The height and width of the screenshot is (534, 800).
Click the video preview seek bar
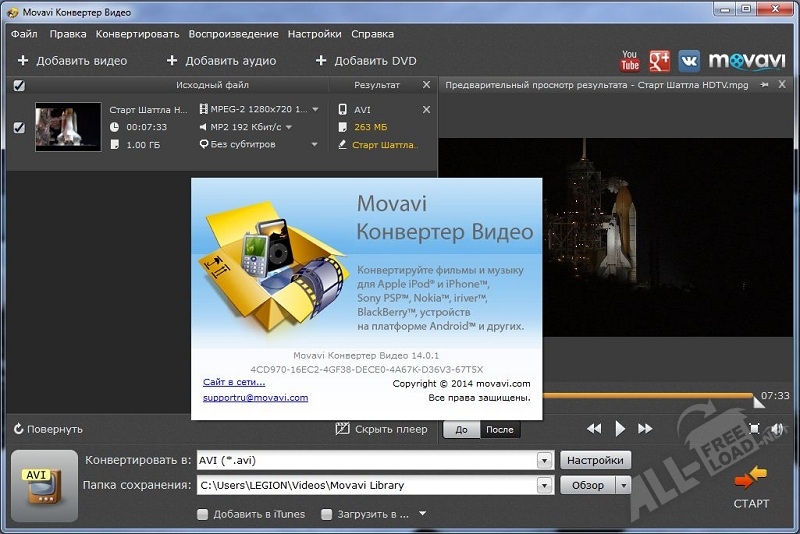(x=650, y=396)
